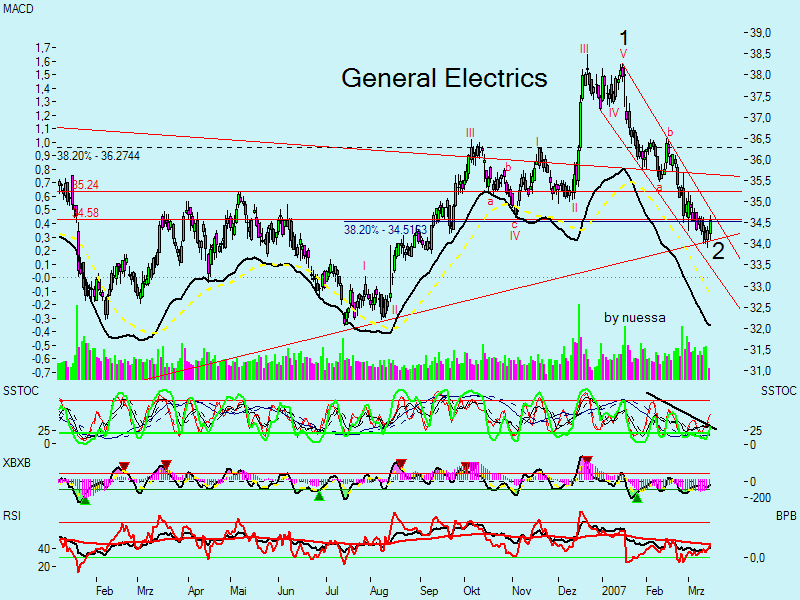Click the MACD indicator label

tap(18, 9)
